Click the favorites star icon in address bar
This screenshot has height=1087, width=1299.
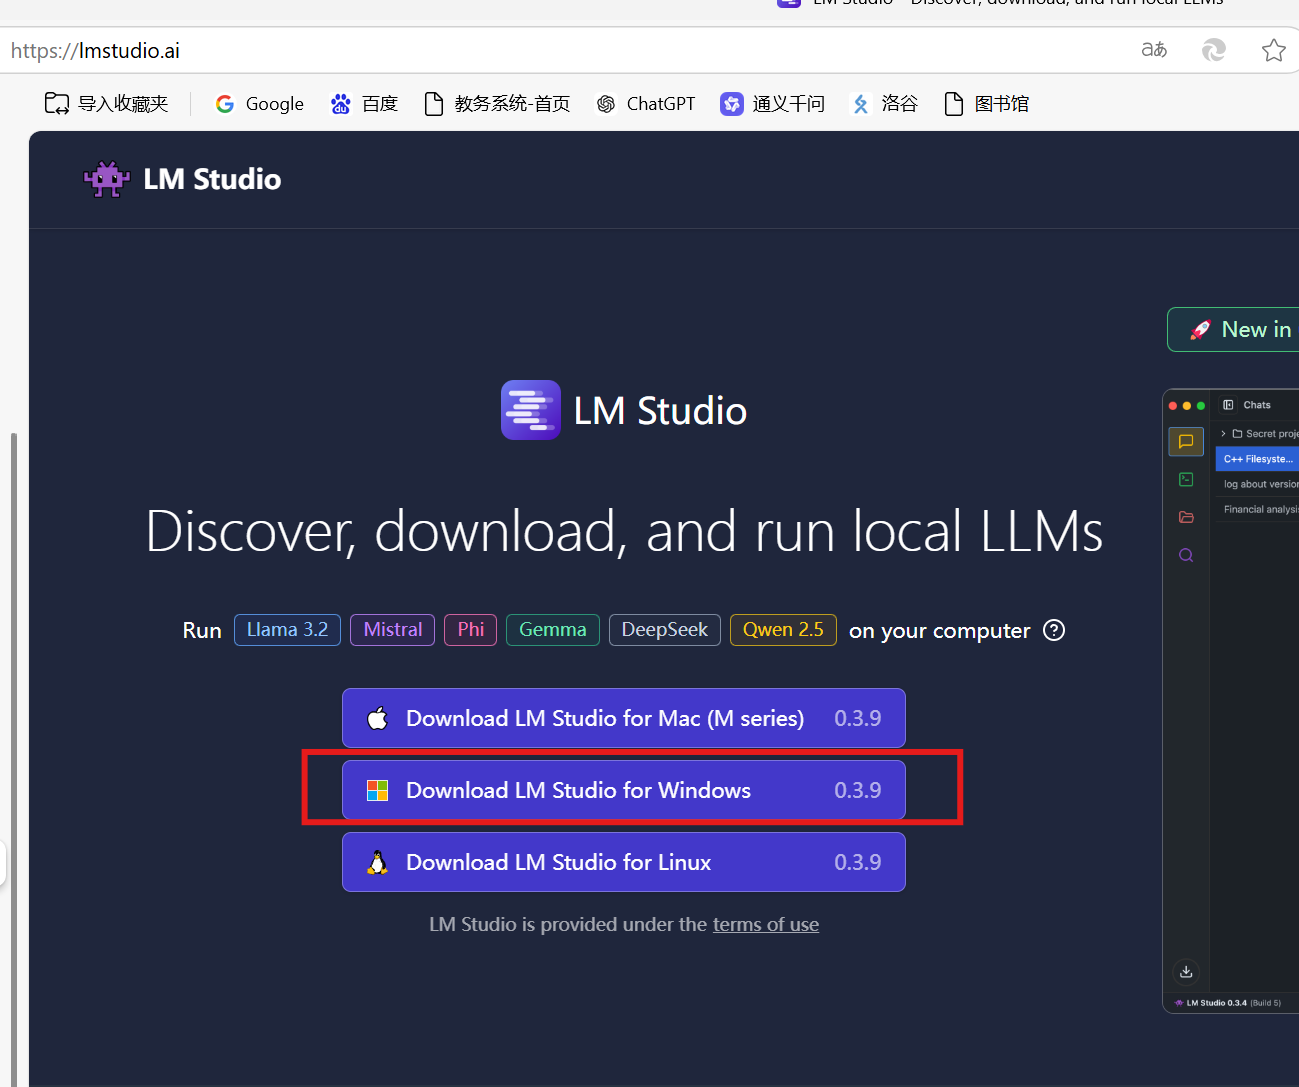[1273, 50]
